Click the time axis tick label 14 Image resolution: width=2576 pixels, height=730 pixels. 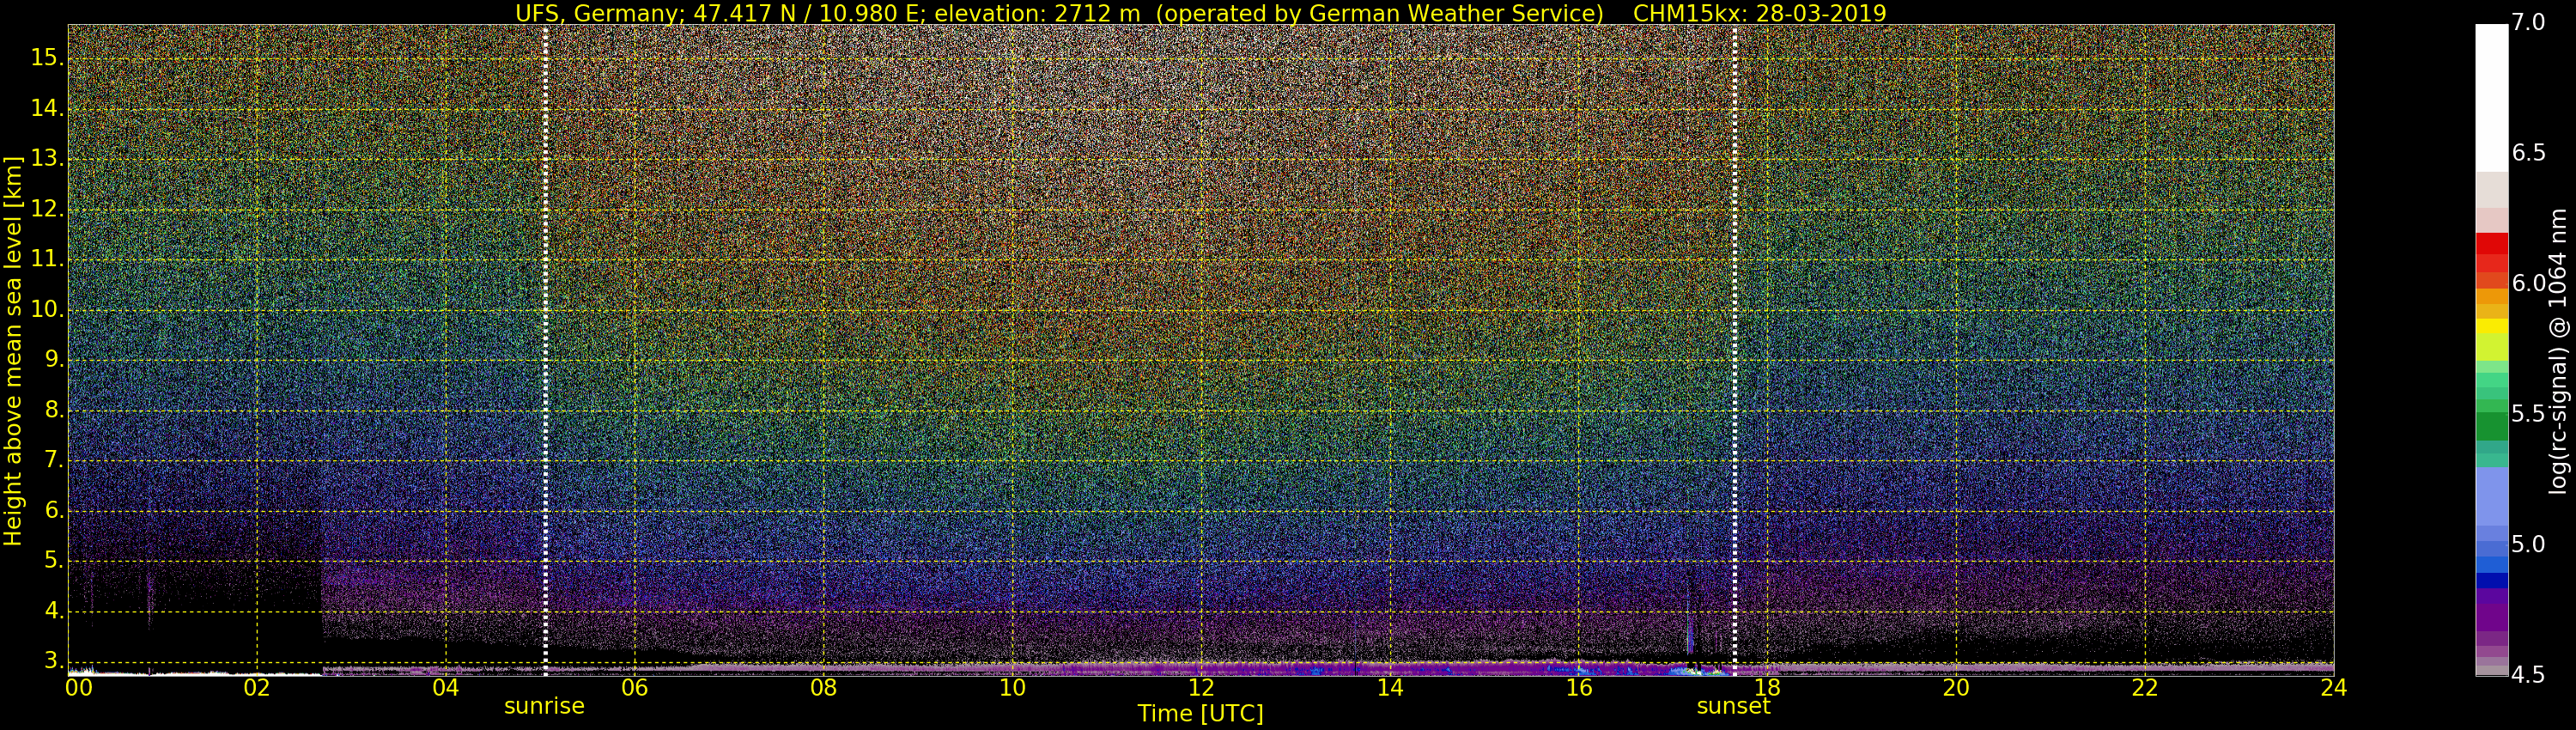pyautogui.click(x=1390, y=688)
